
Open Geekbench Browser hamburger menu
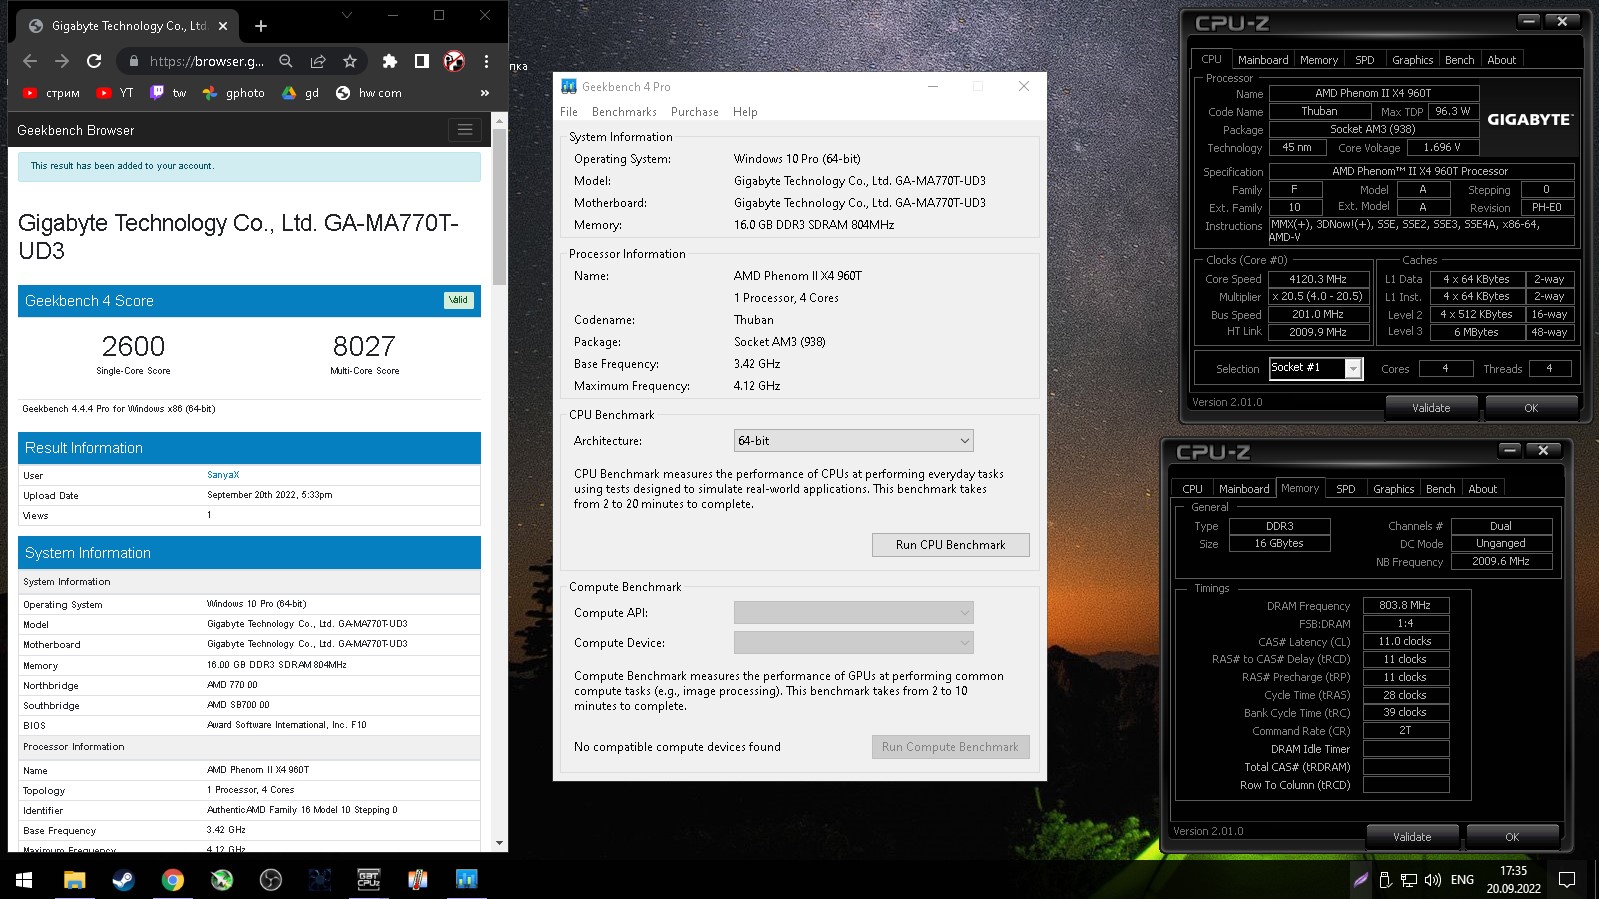(465, 130)
